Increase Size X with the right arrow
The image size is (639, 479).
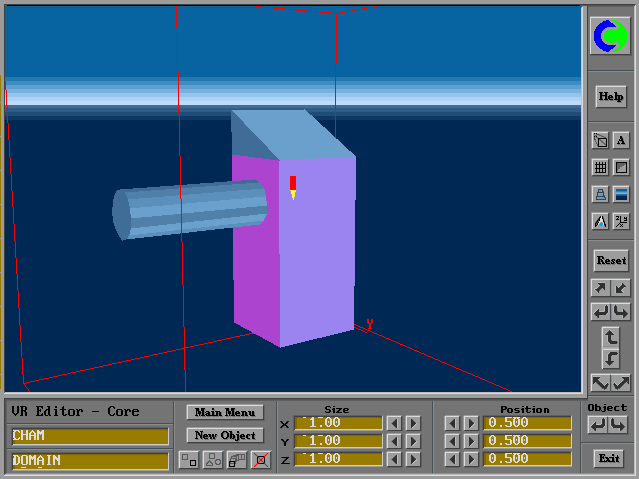pos(413,423)
